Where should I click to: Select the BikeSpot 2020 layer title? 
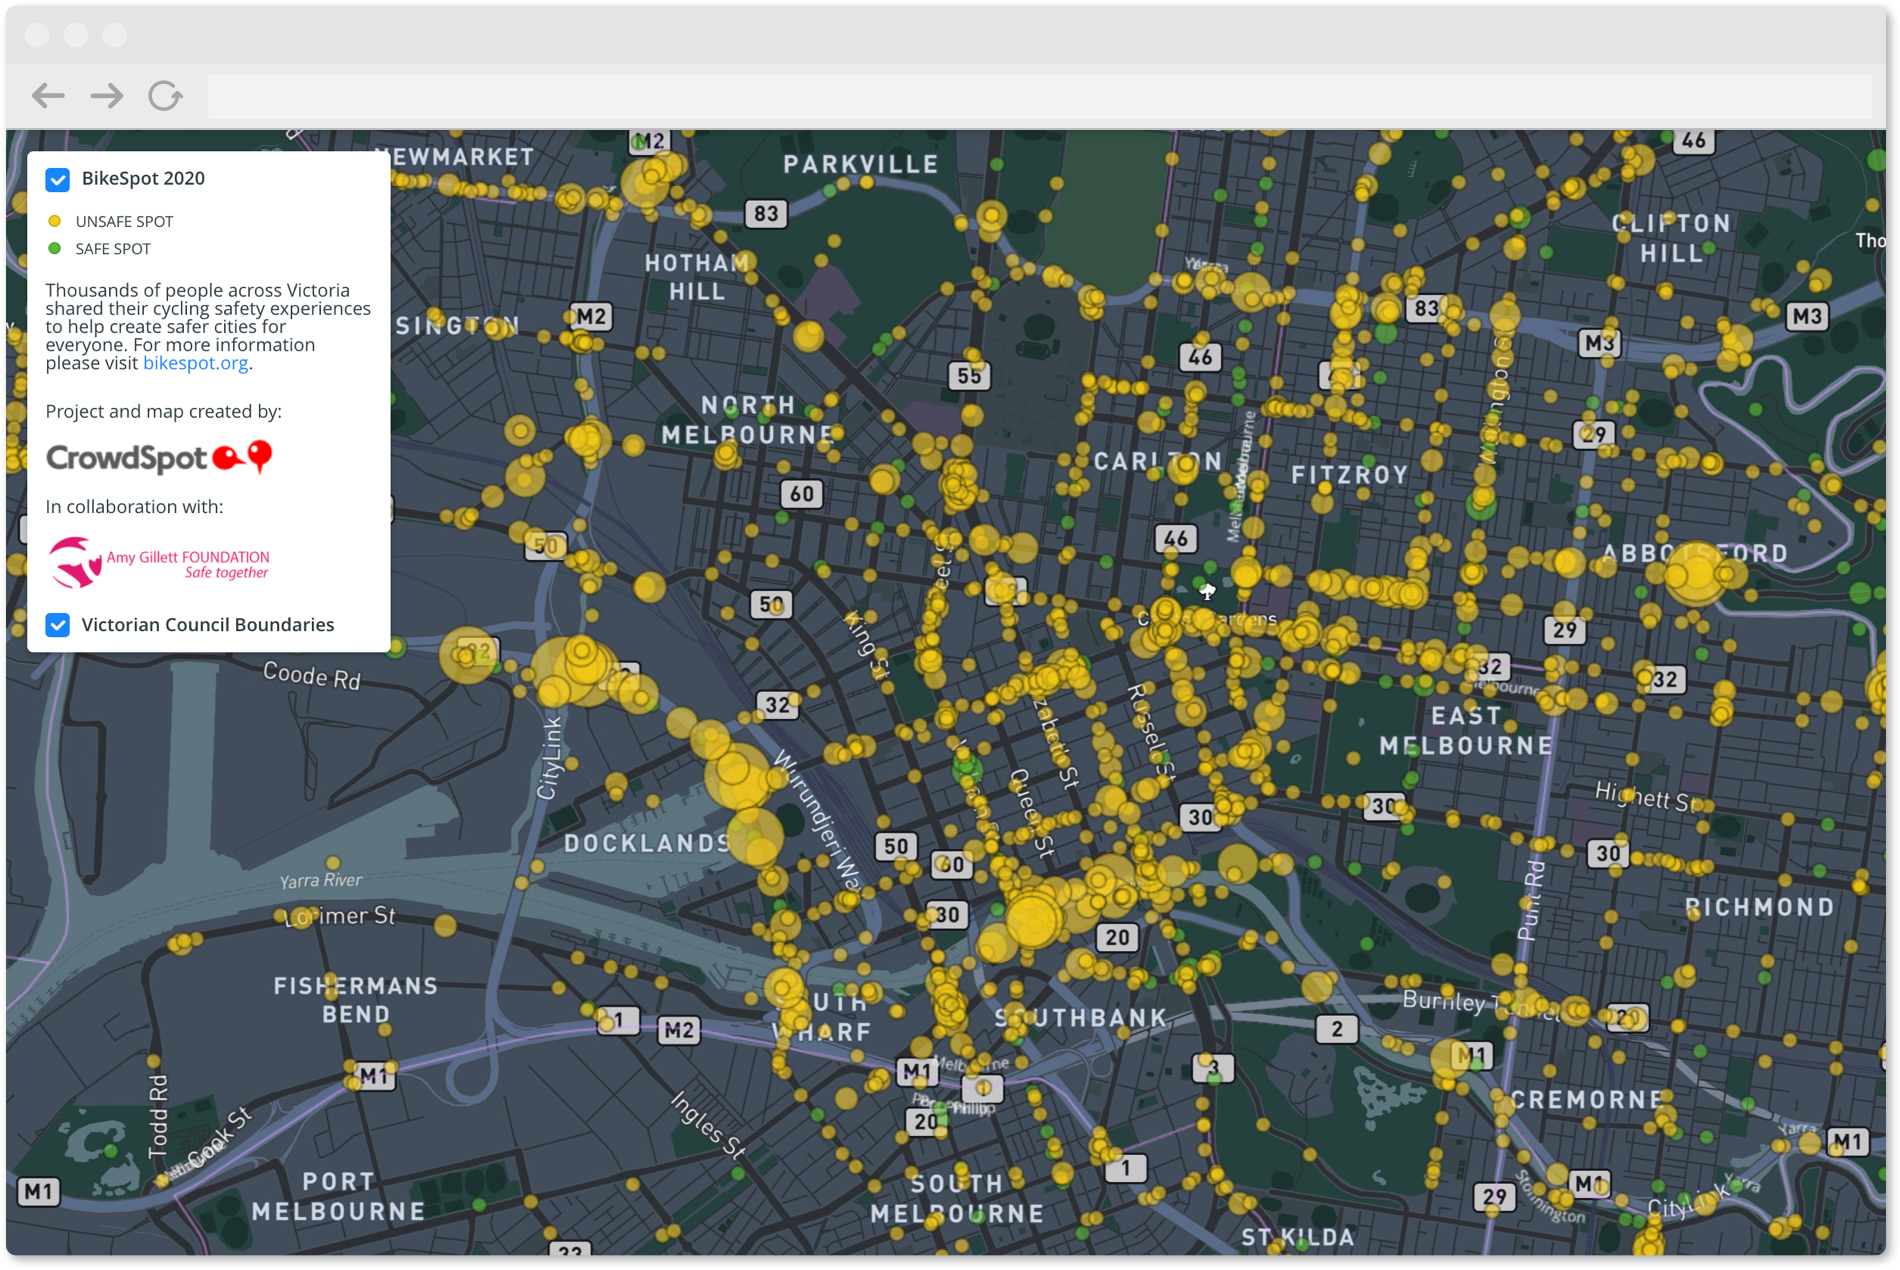(143, 178)
